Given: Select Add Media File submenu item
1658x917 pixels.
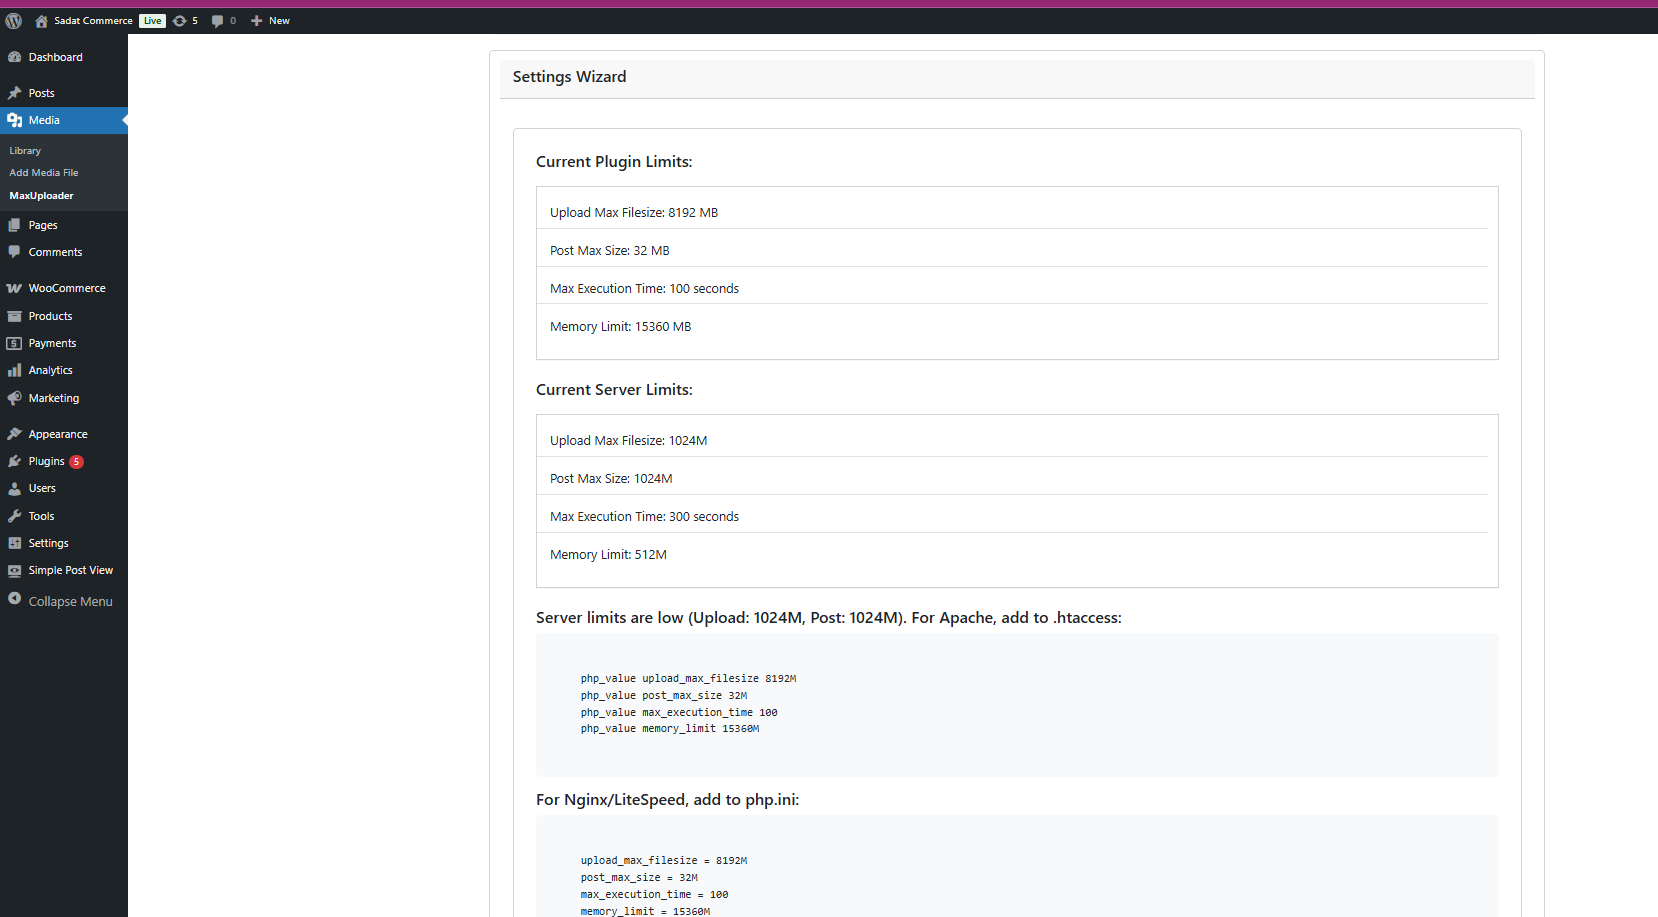Looking at the screenshot, I should tap(44, 173).
